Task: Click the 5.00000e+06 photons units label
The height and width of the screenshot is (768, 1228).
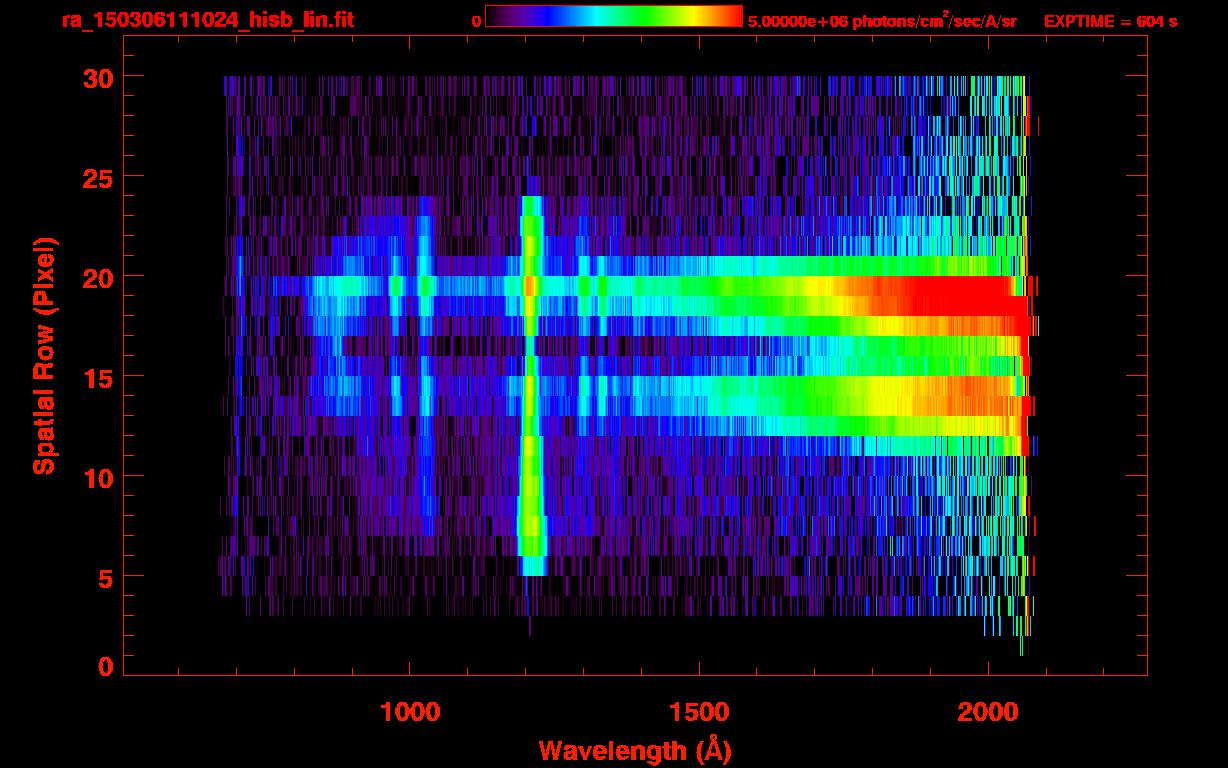Action: [882, 20]
